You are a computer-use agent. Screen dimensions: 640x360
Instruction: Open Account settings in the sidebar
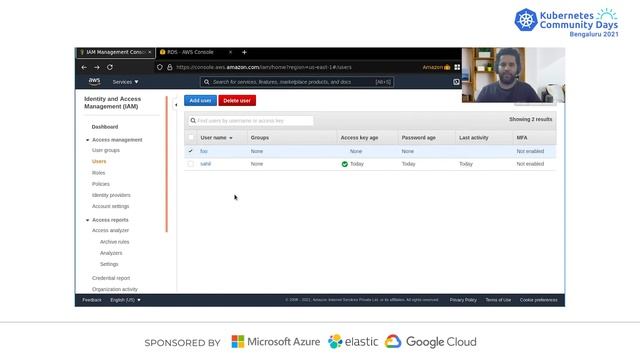tap(110, 206)
